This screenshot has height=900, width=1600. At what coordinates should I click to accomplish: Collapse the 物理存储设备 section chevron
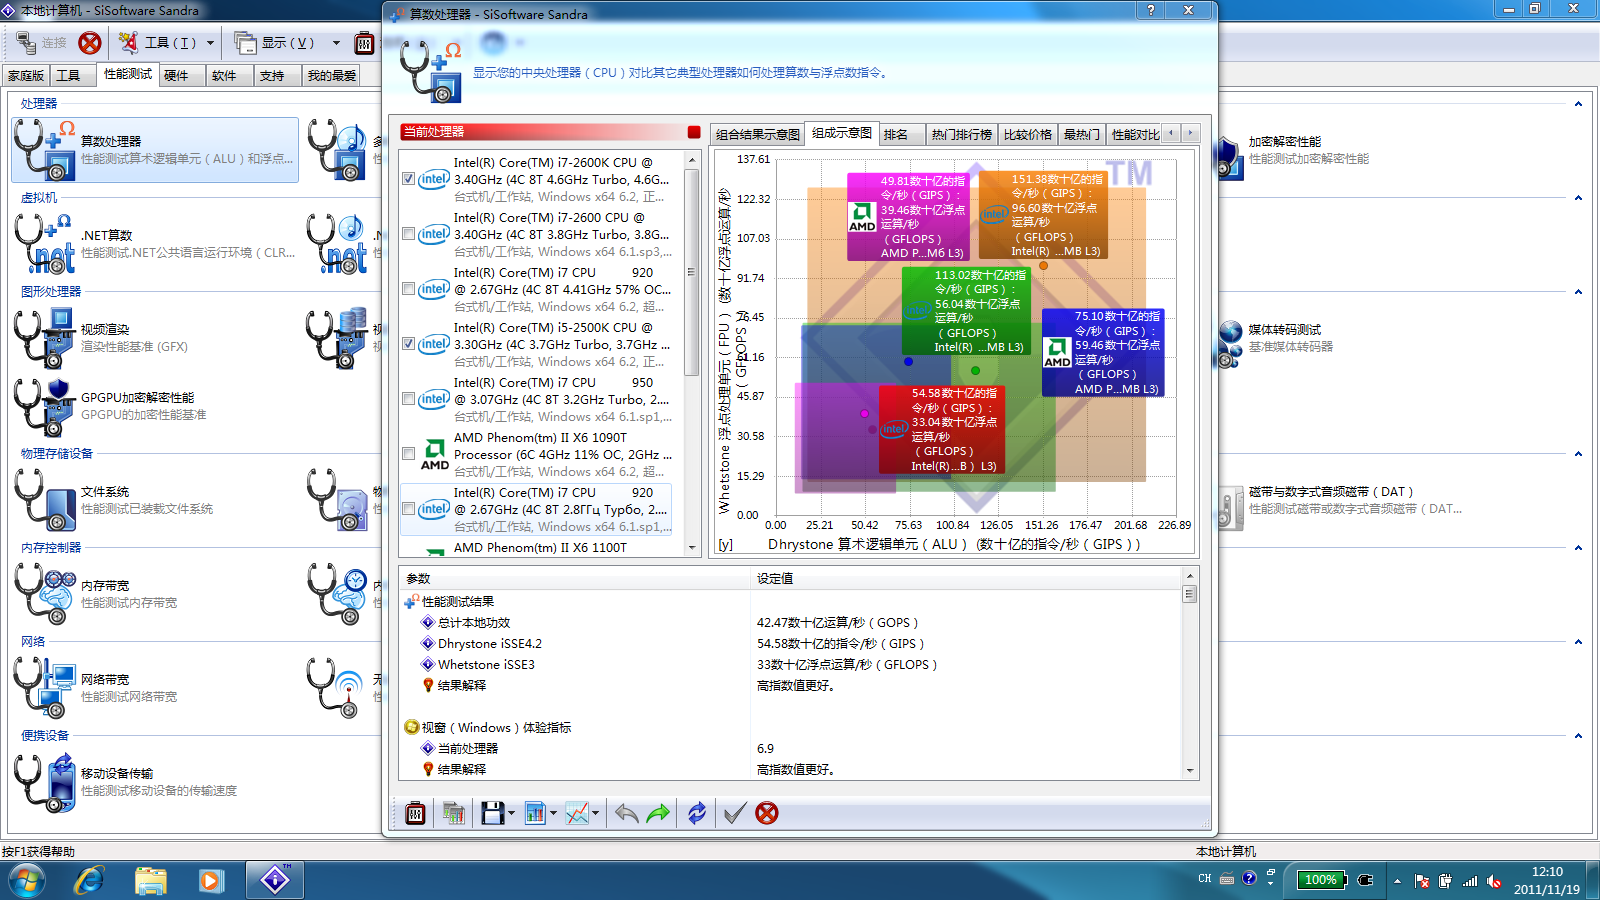[x=1578, y=454]
